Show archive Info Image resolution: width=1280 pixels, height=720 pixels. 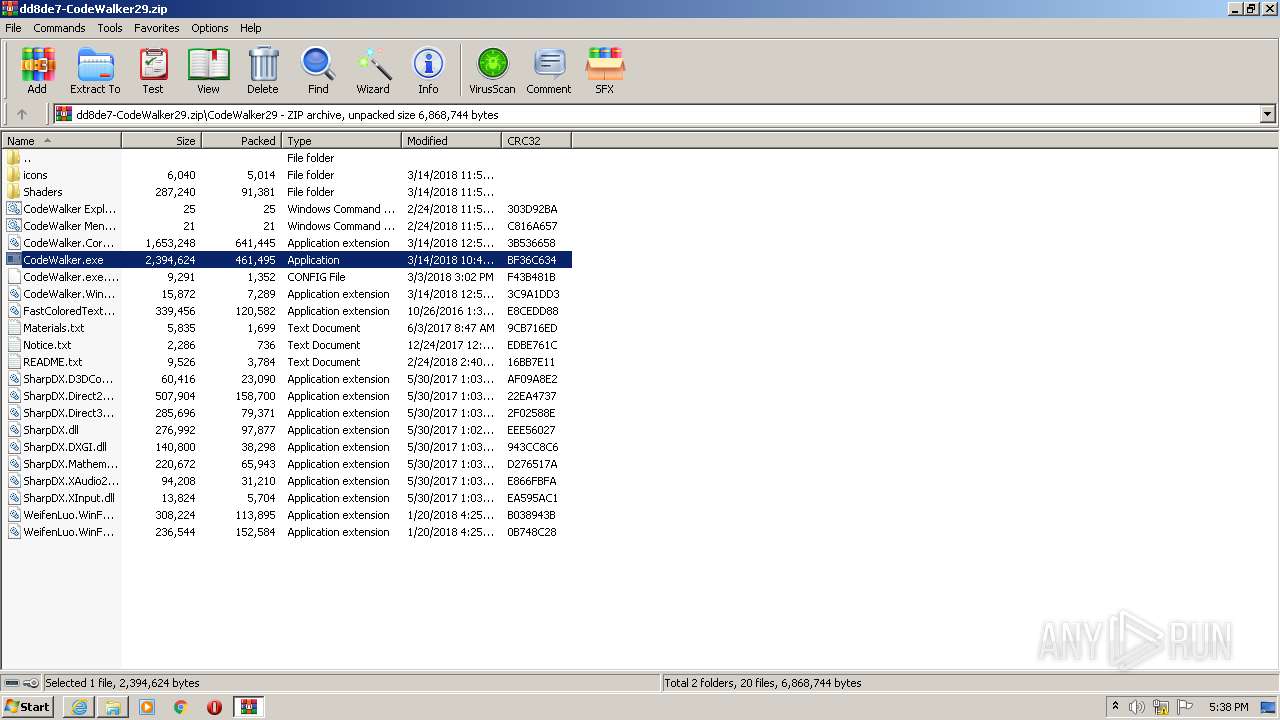[x=428, y=70]
